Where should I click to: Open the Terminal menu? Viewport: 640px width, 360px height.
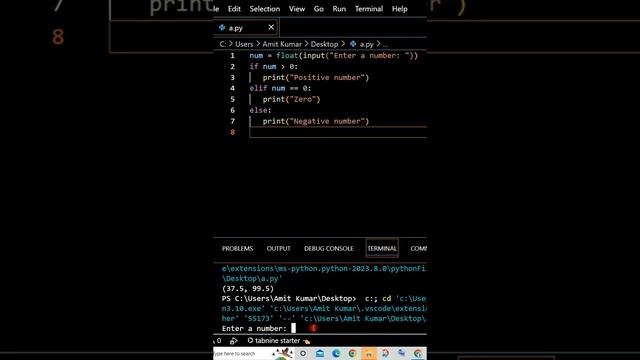[369, 9]
